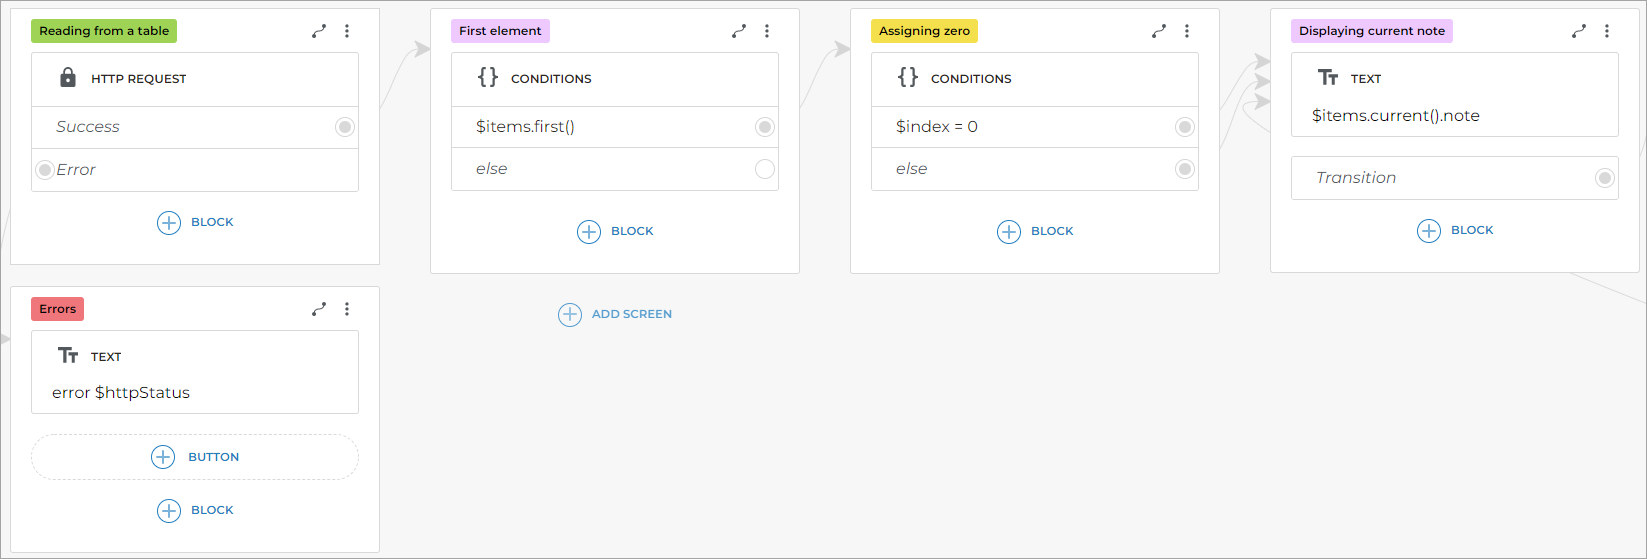Click the Displaying current note label
The width and height of the screenshot is (1647, 559).
coord(1371,31)
